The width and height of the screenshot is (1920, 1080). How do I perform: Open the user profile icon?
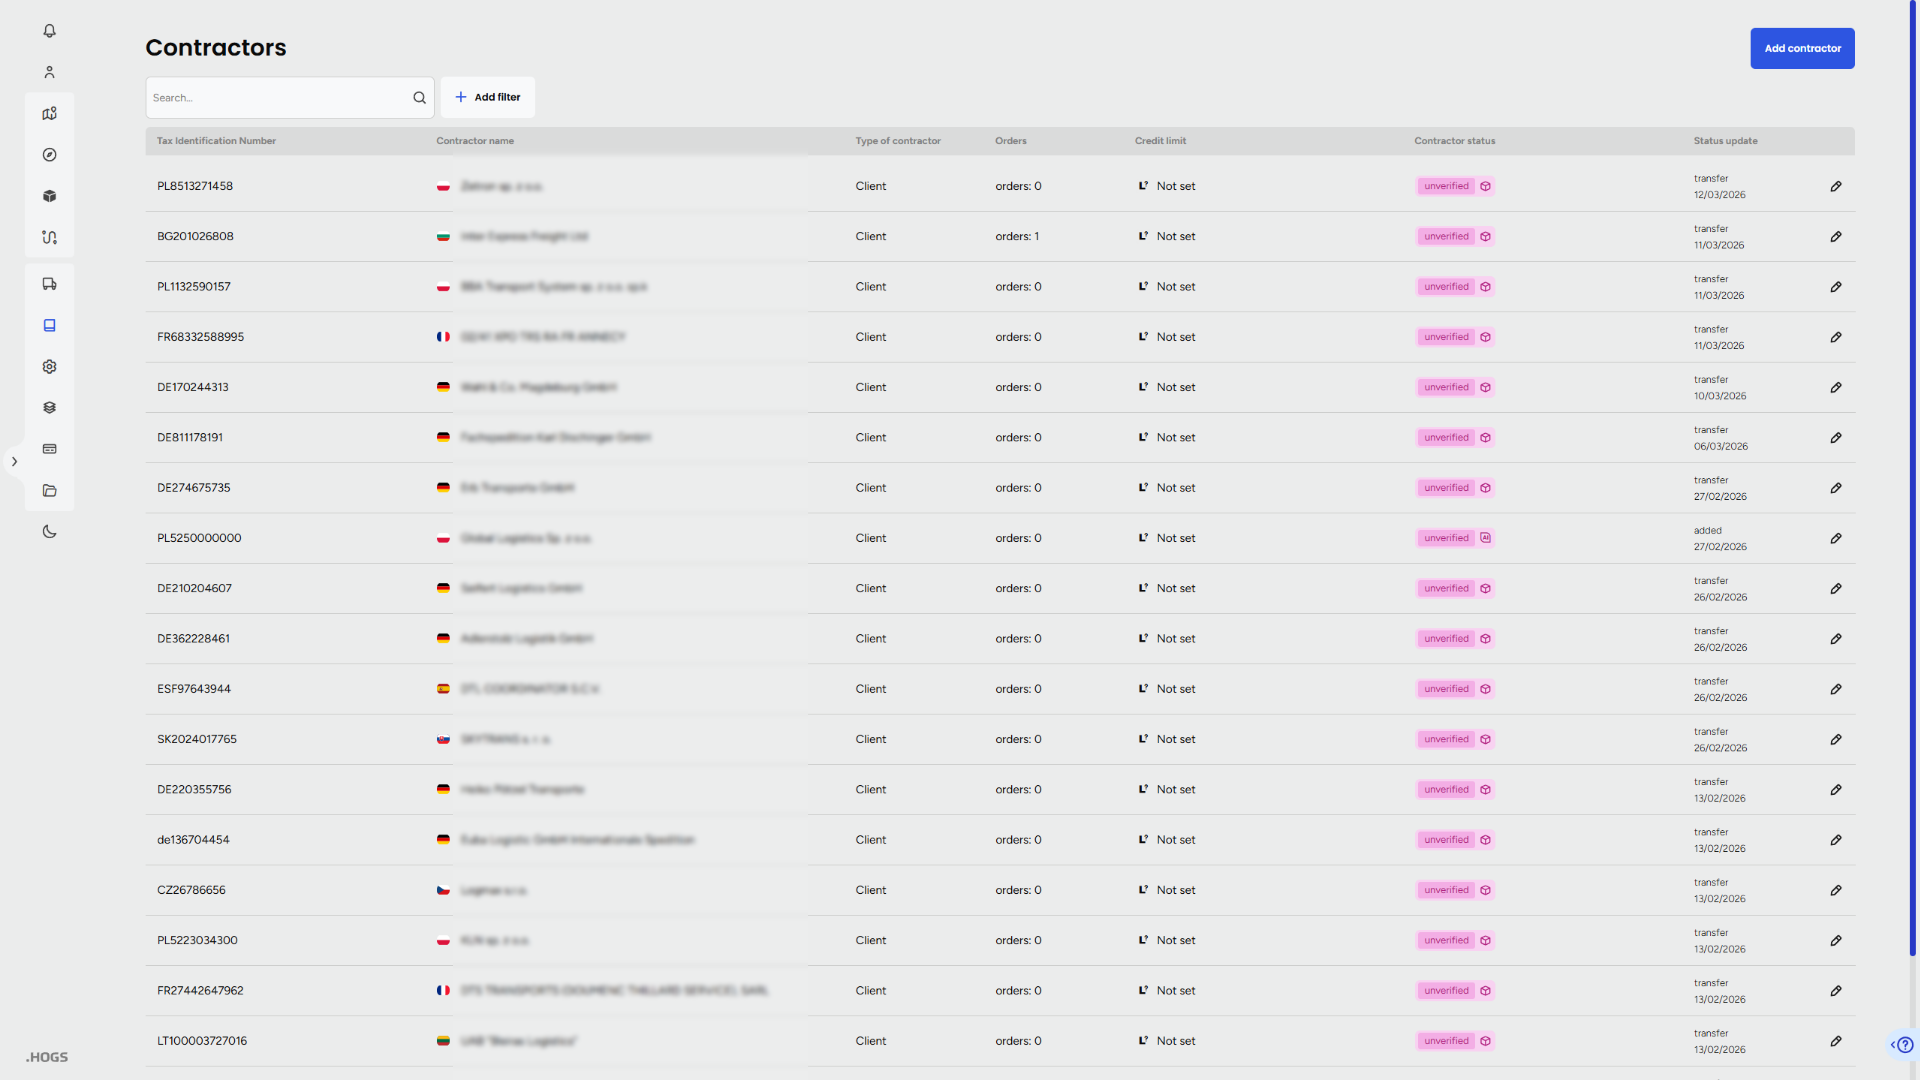[x=49, y=72]
